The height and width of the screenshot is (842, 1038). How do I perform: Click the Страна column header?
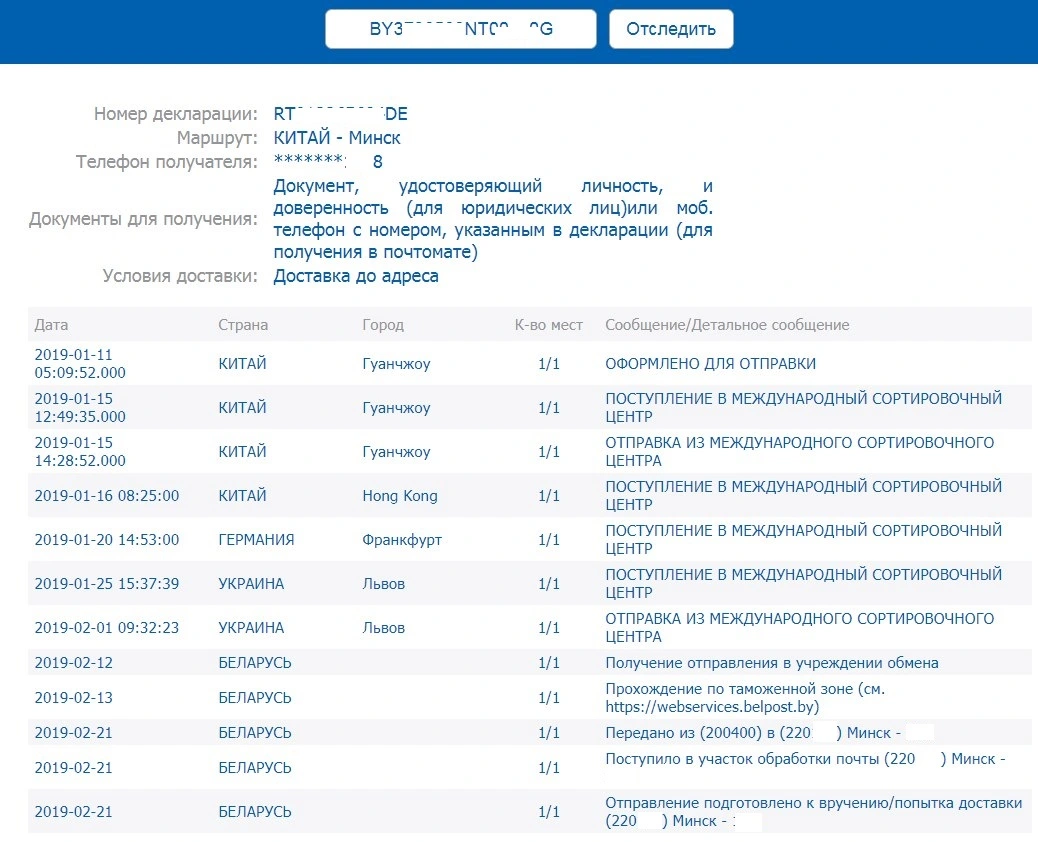[x=243, y=325]
